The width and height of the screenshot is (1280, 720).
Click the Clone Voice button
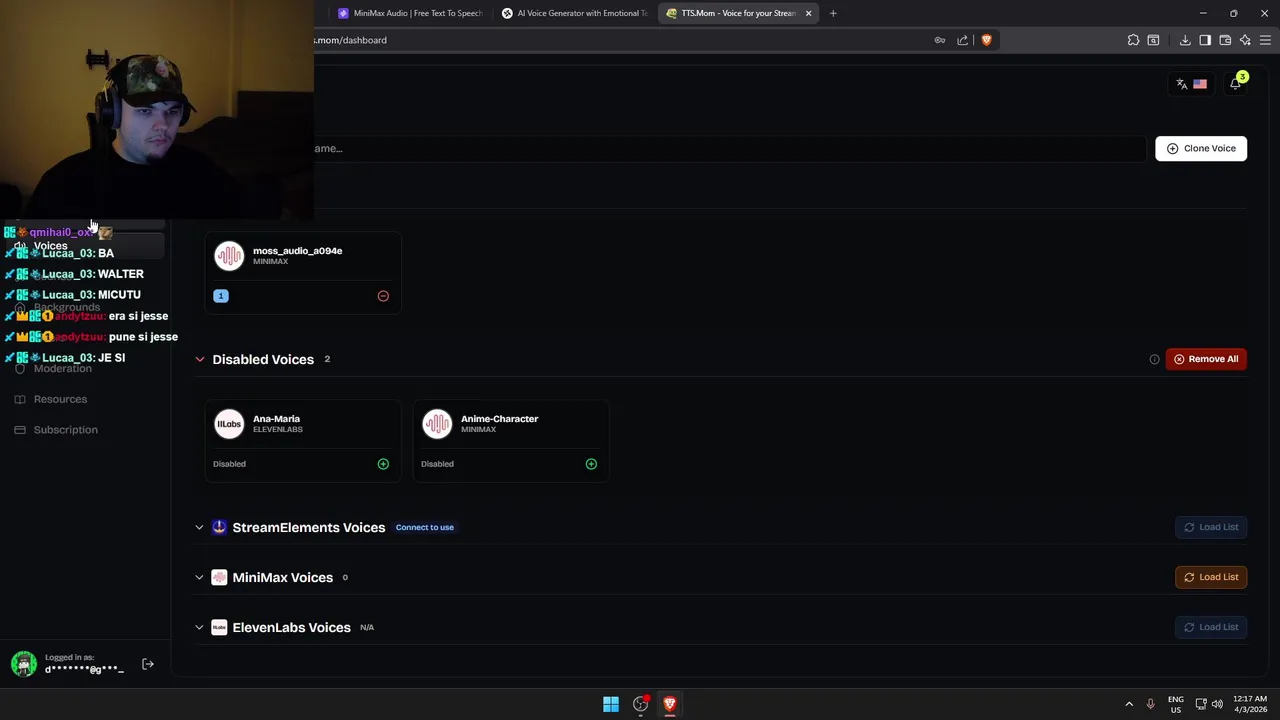[1201, 148]
